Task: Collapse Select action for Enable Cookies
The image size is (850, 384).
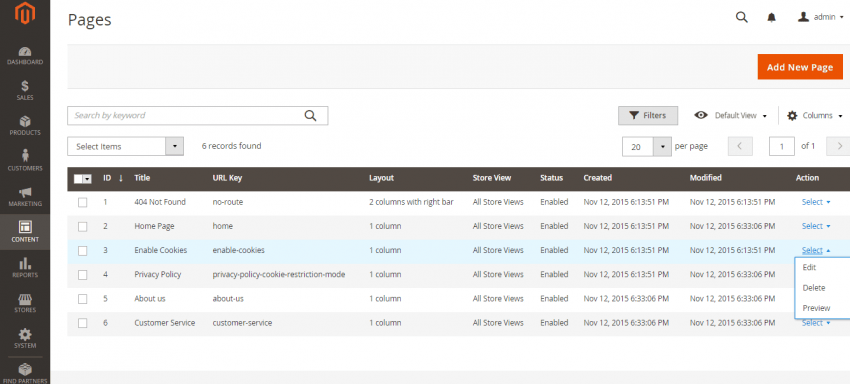Action: (816, 250)
